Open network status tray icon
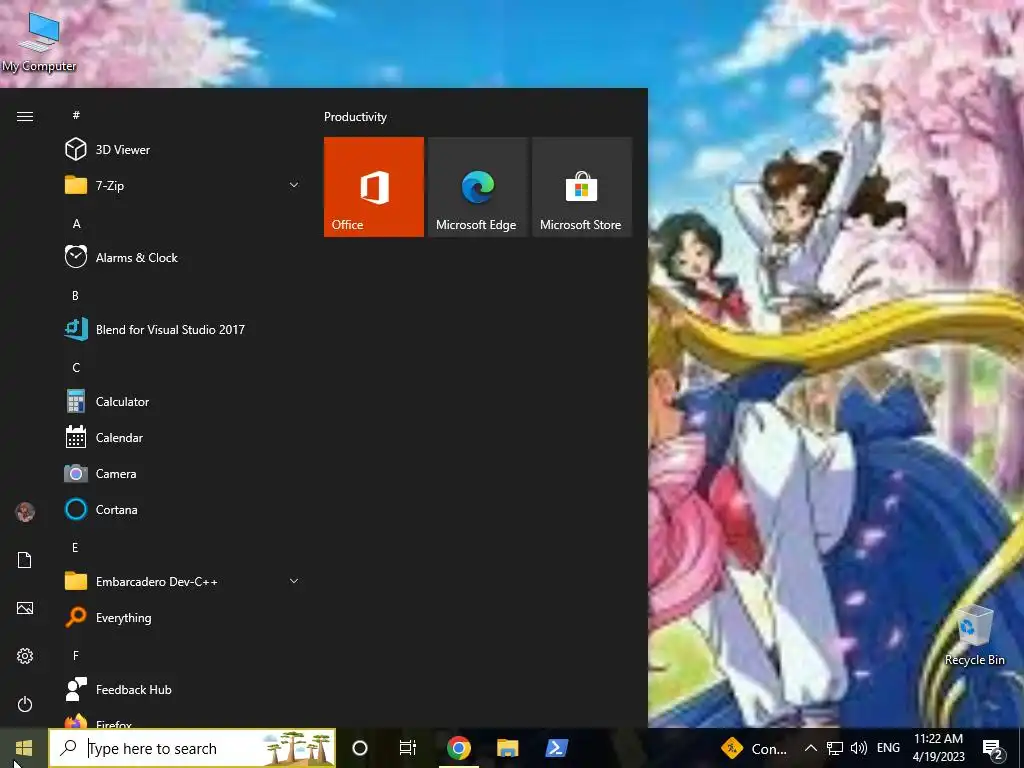The image size is (1024, 768). tap(835, 748)
